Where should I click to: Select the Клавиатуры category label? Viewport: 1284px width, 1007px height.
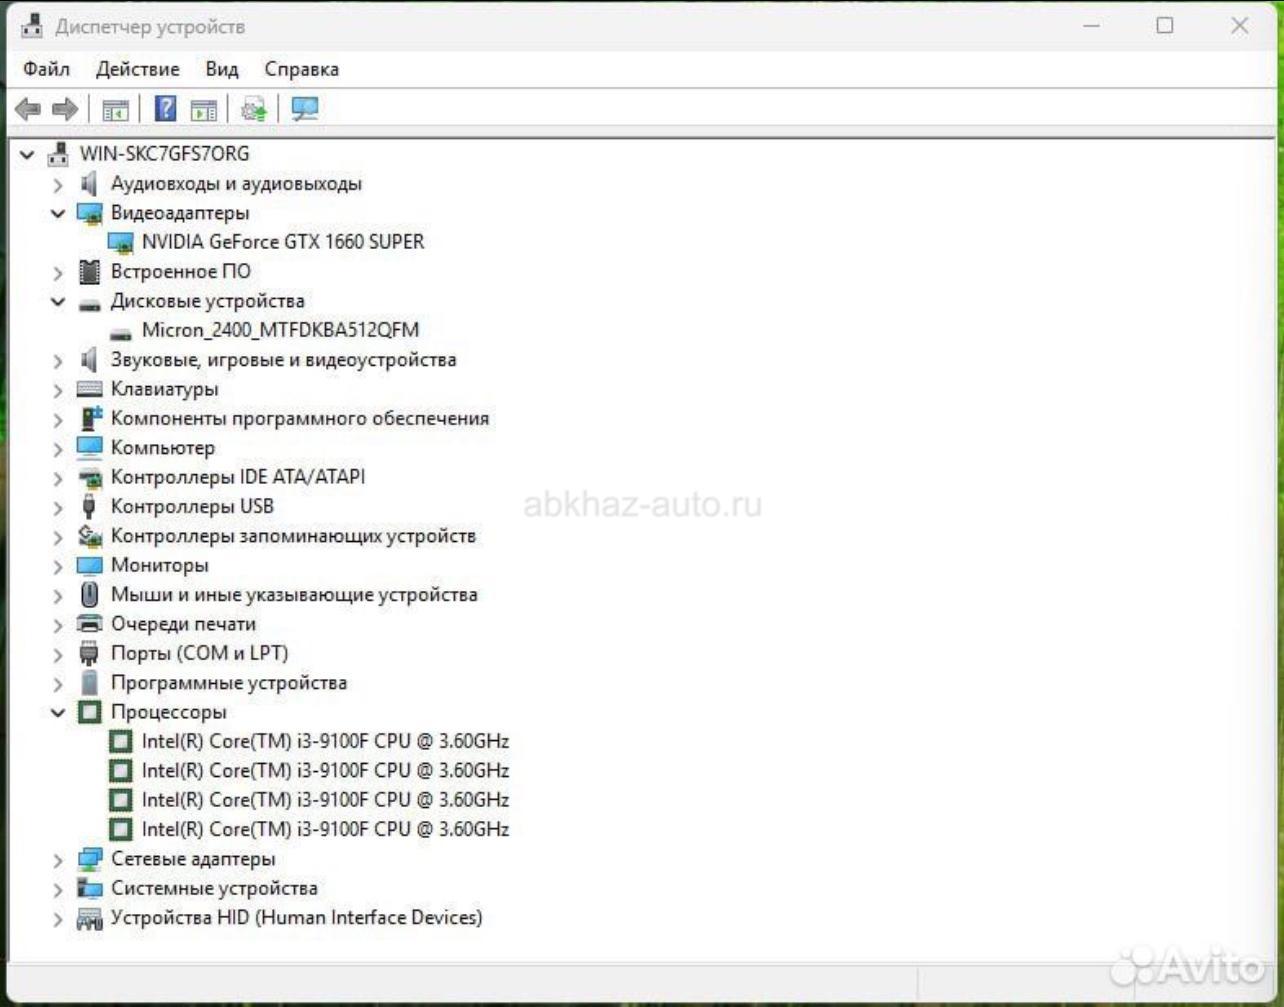point(164,389)
